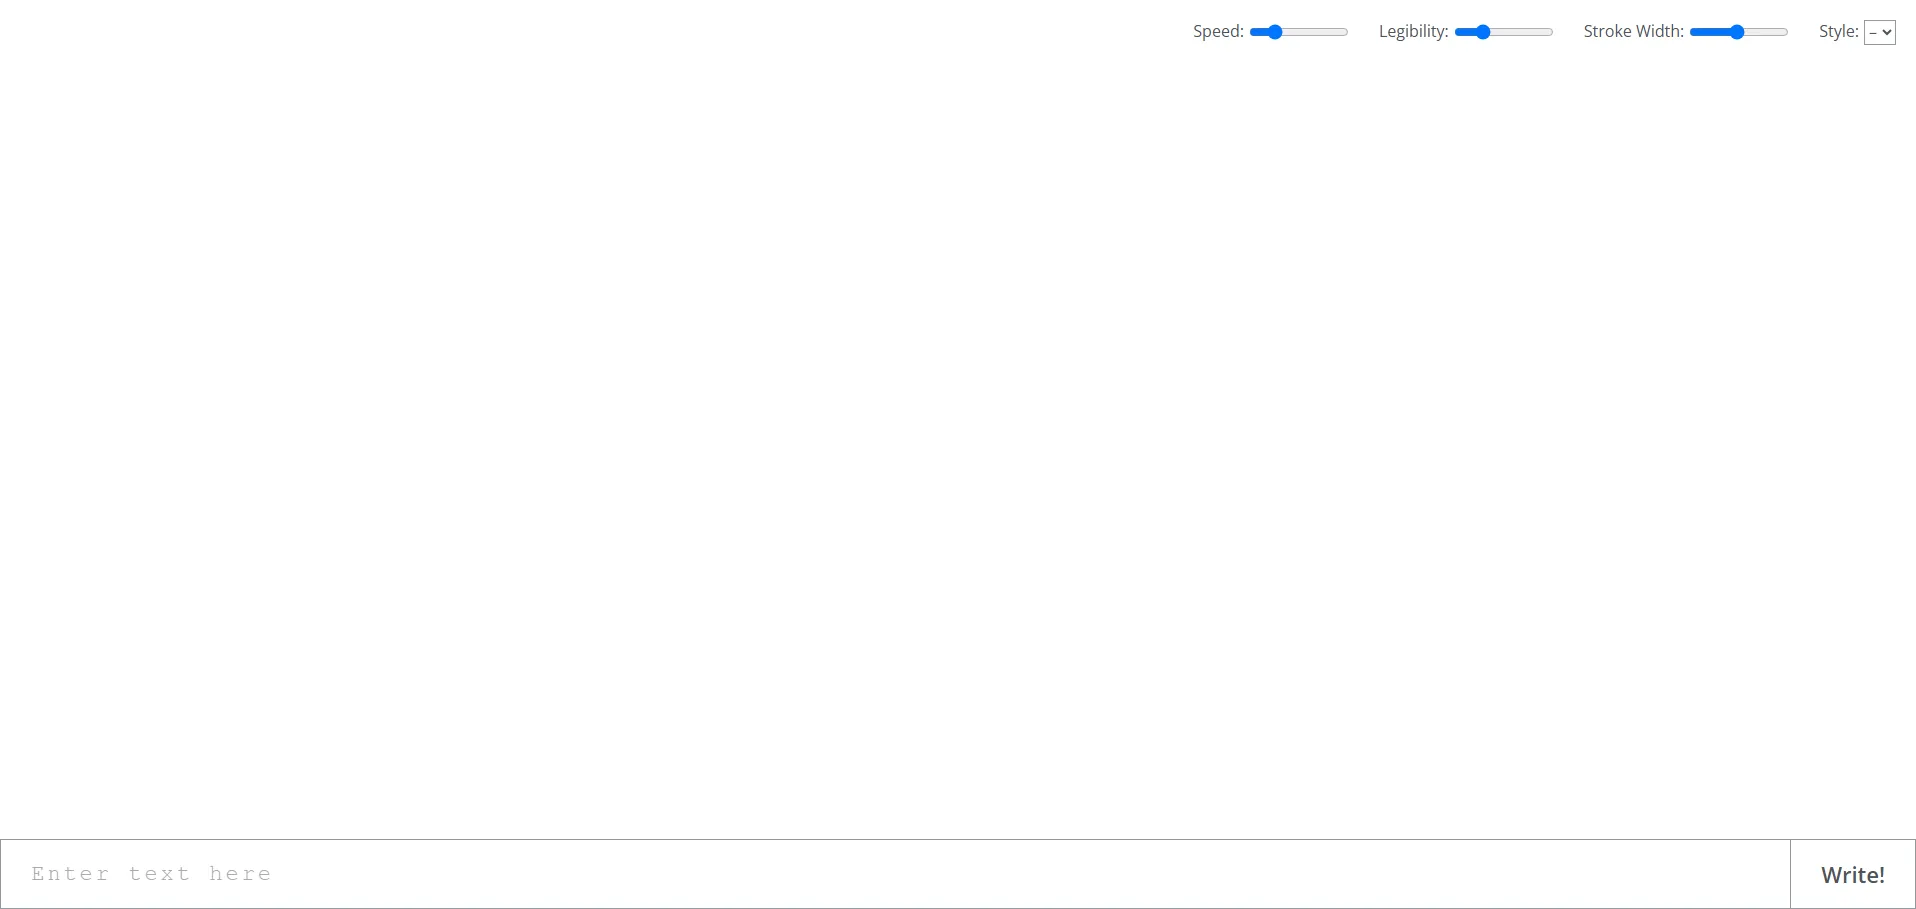
Task: Set the Legibility slider to its maximum end
Action: click(1551, 32)
